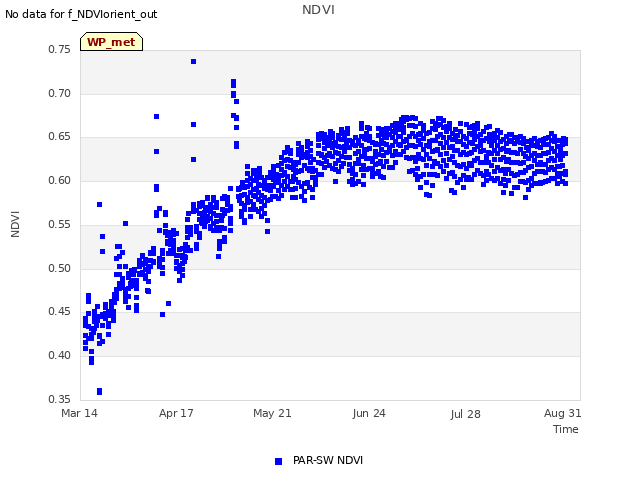This screenshot has width=640, height=480.
Task: Click the 0.75 y-axis tick label
Action: pyautogui.click(x=59, y=49)
